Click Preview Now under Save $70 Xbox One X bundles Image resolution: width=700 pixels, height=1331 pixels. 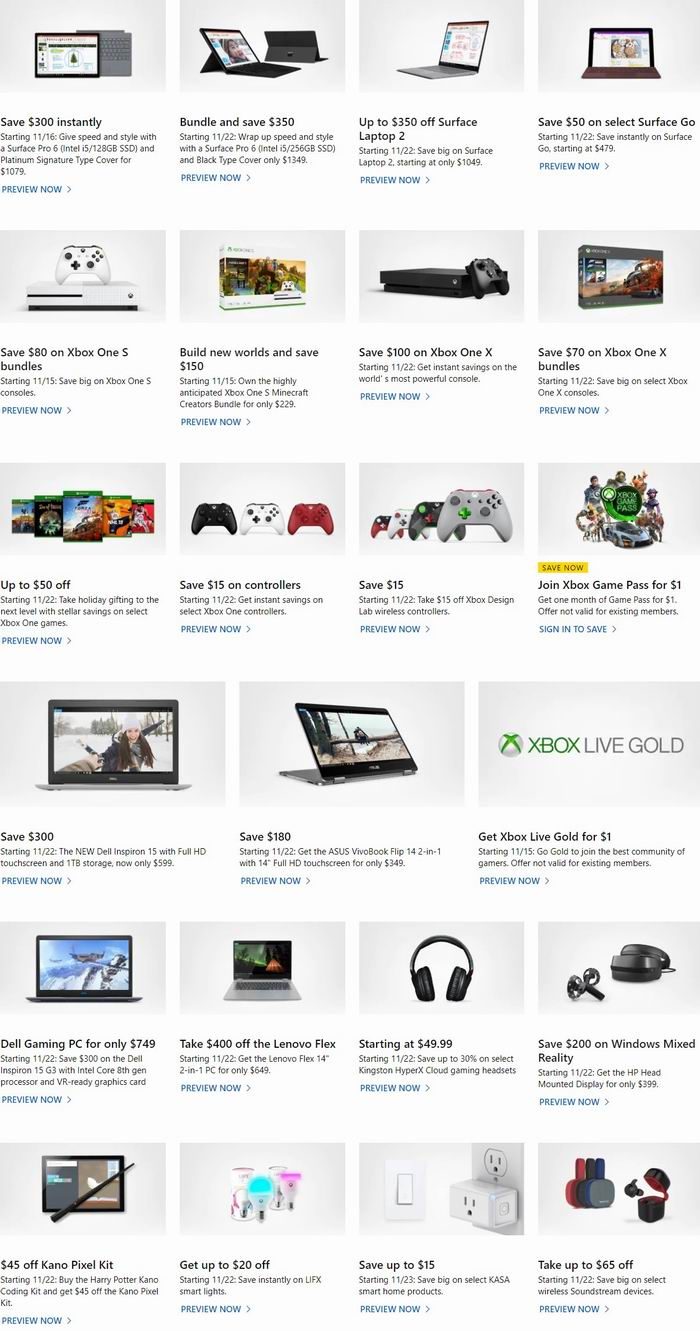575,410
